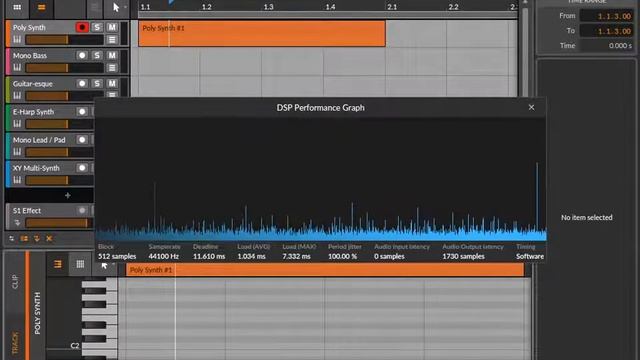Select the orange arranger timeline view icon
This screenshot has height=360, width=640.
[x=41, y=7]
